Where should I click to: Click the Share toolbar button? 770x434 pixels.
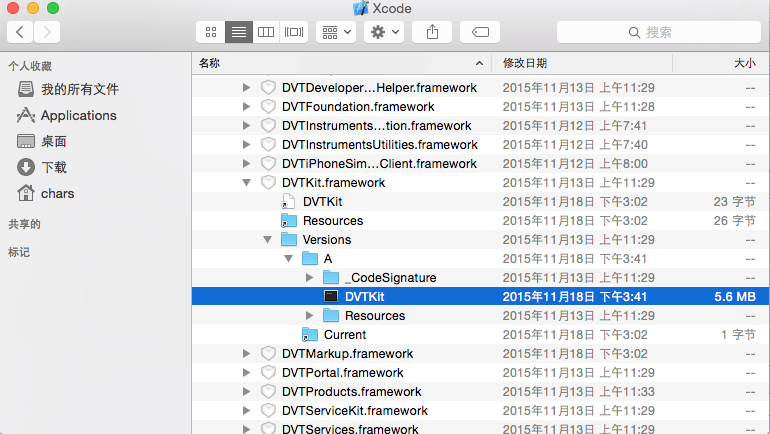432,32
